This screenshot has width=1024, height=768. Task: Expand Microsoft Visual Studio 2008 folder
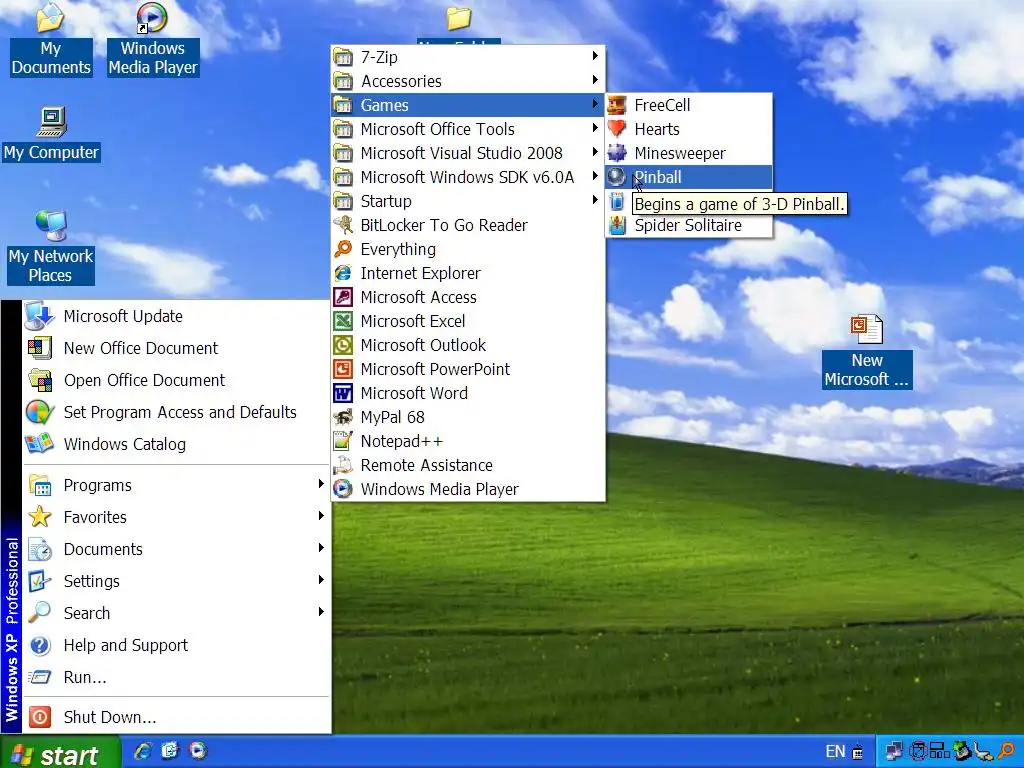coord(468,153)
